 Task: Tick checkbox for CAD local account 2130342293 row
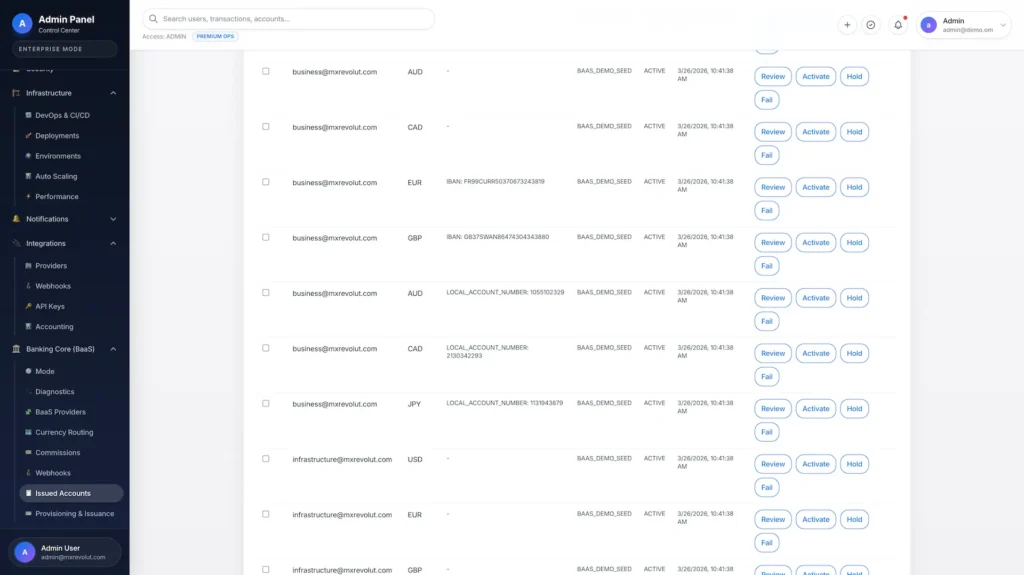point(266,348)
